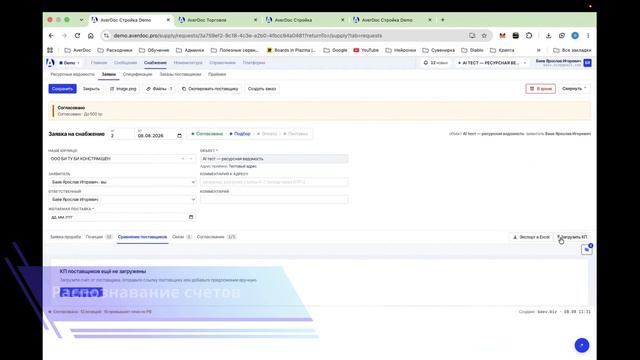Viewport: 640px width, 360px height.
Task: Switch to Заказы поставщикам sub-tab
Action: click(180, 74)
